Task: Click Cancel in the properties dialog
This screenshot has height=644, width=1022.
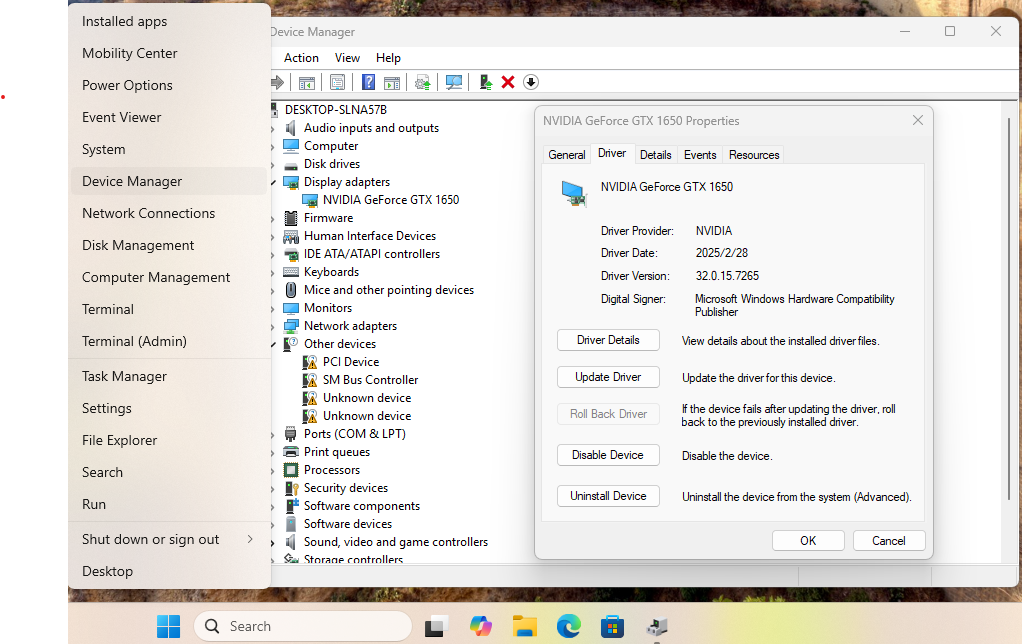Action: [x=889, y=540]
